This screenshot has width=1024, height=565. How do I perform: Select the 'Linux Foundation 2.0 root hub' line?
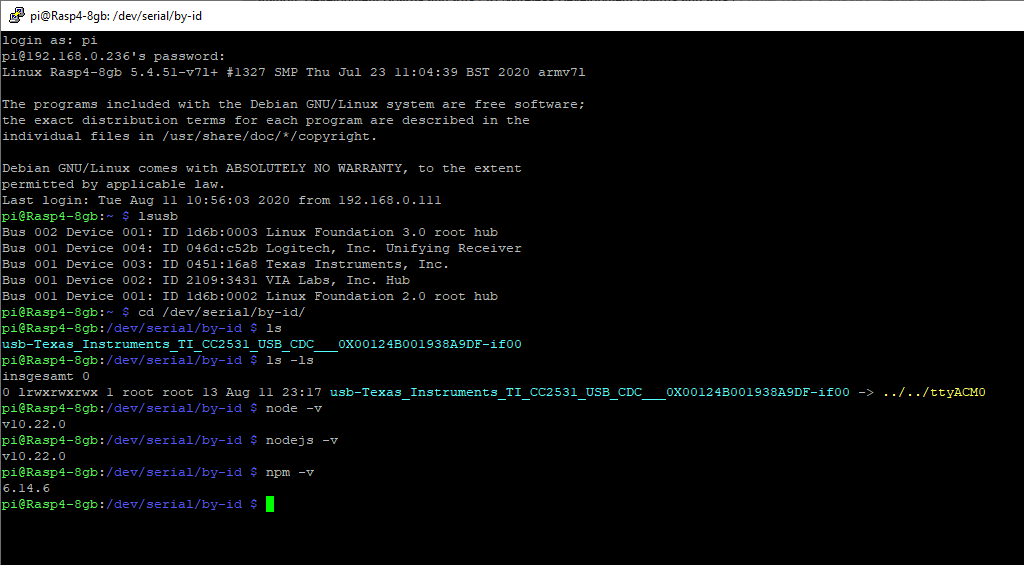click(250, 297)
